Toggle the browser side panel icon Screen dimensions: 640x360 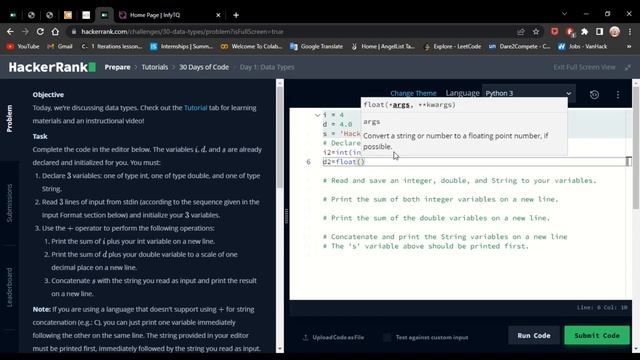tap(599, 31)
